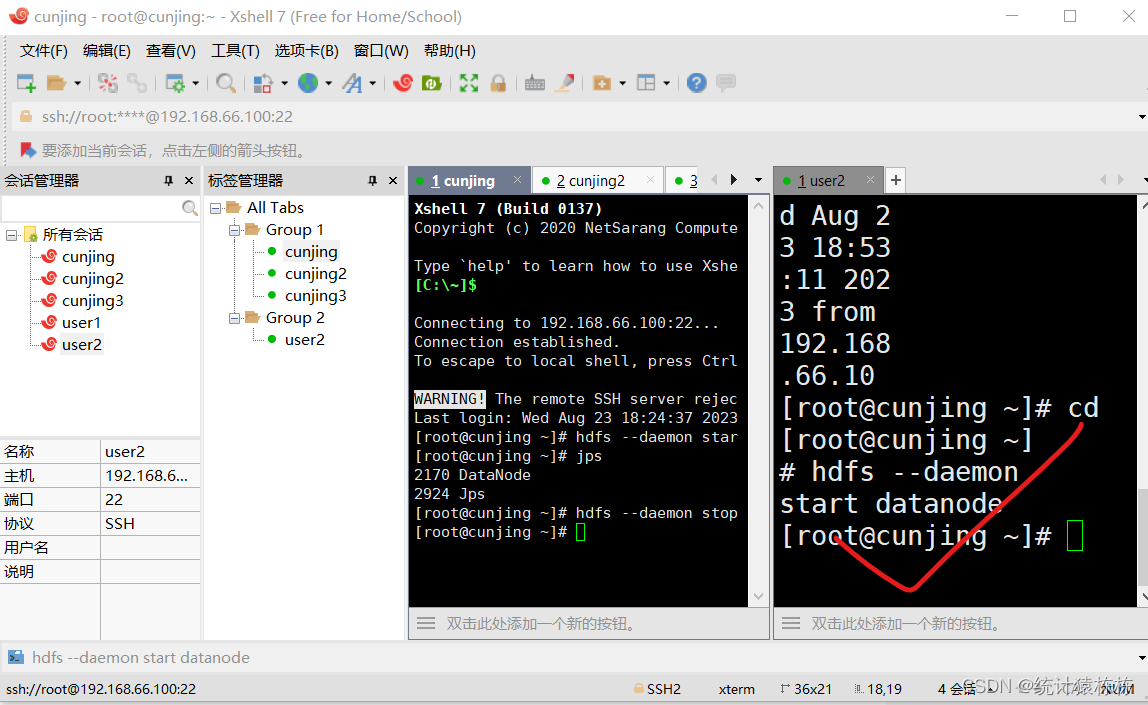This screenshot has height=705, width=1148.
Task: Click the highlight marker pen icon
Action: [564, 83]
